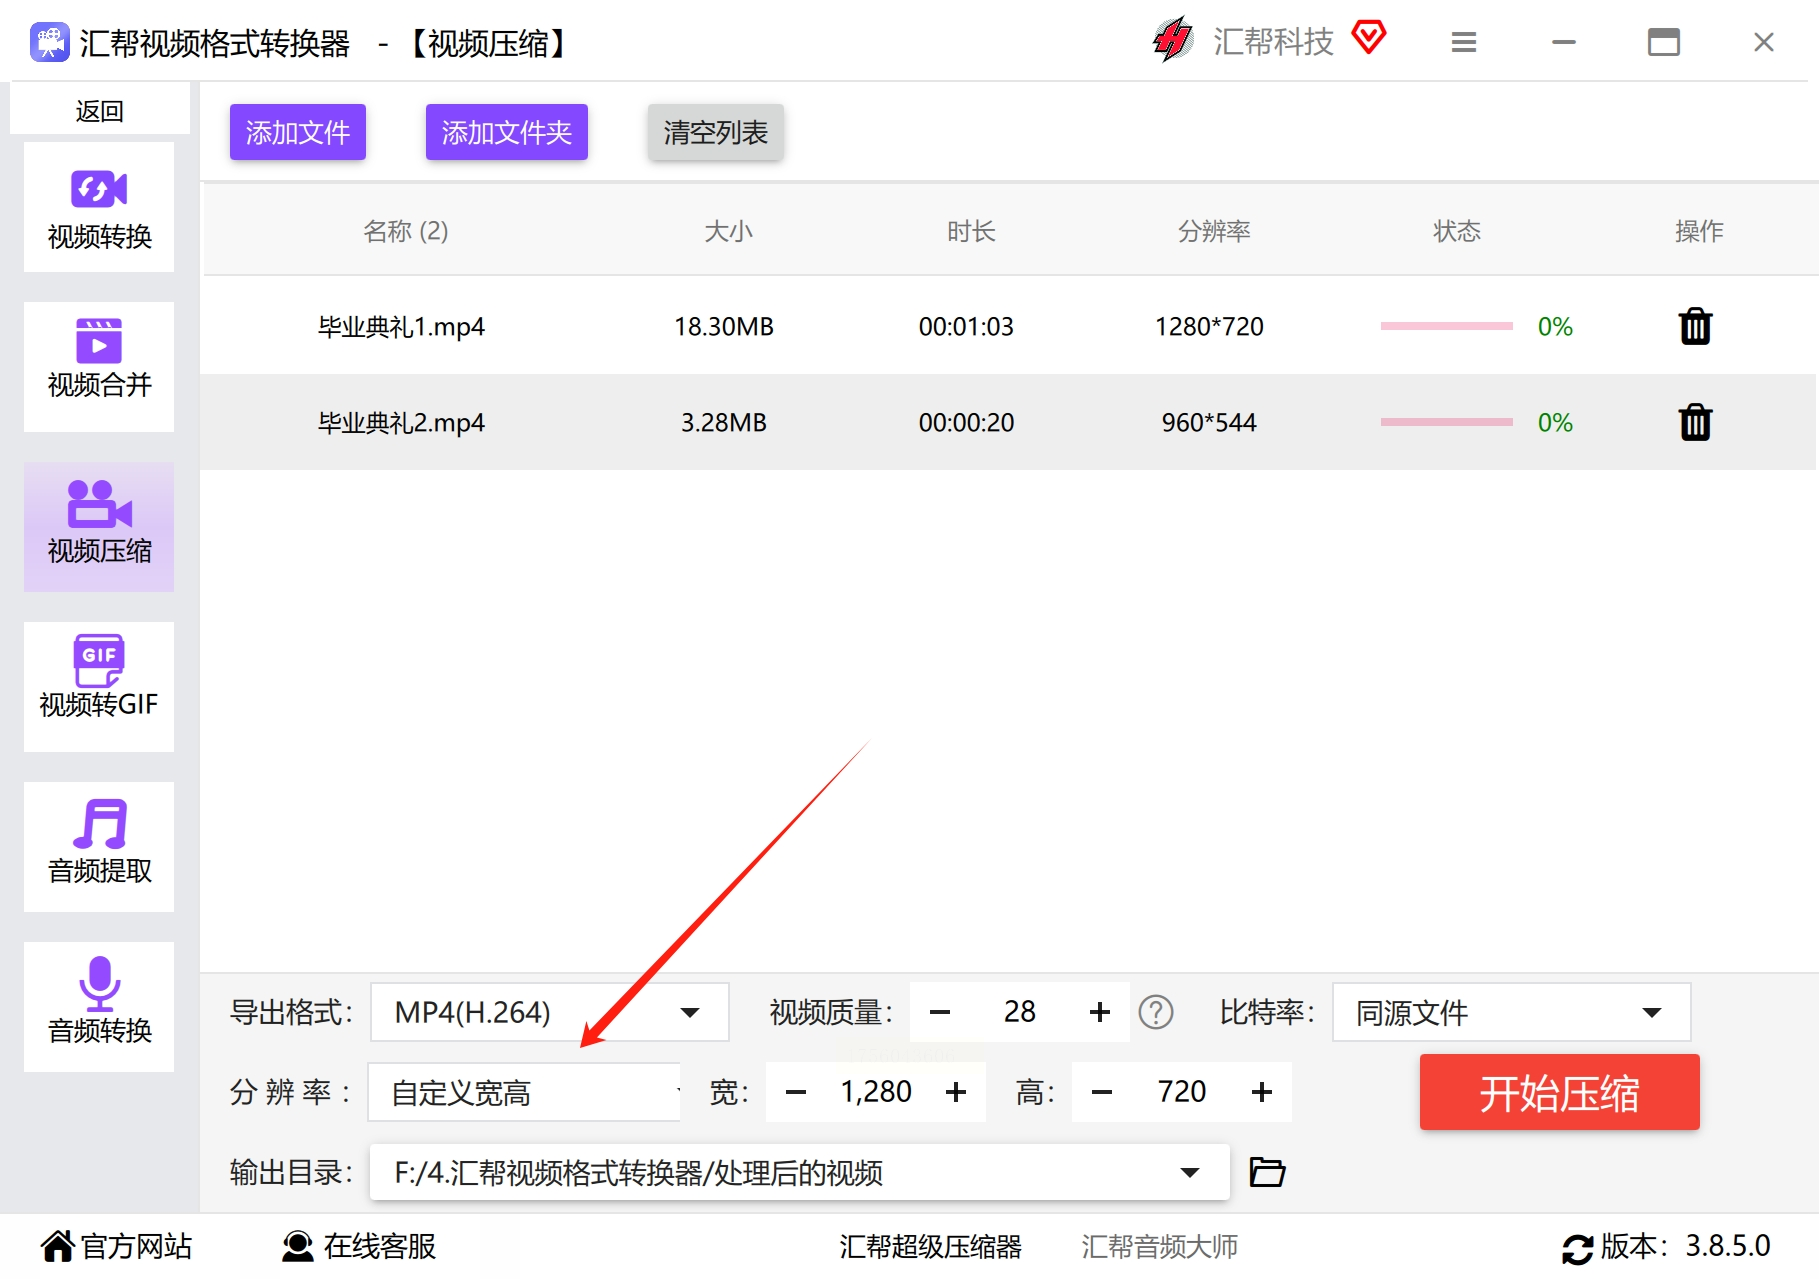Open 音频提取 tool in sidebar

pyautogui.click(x=99, y=846)
